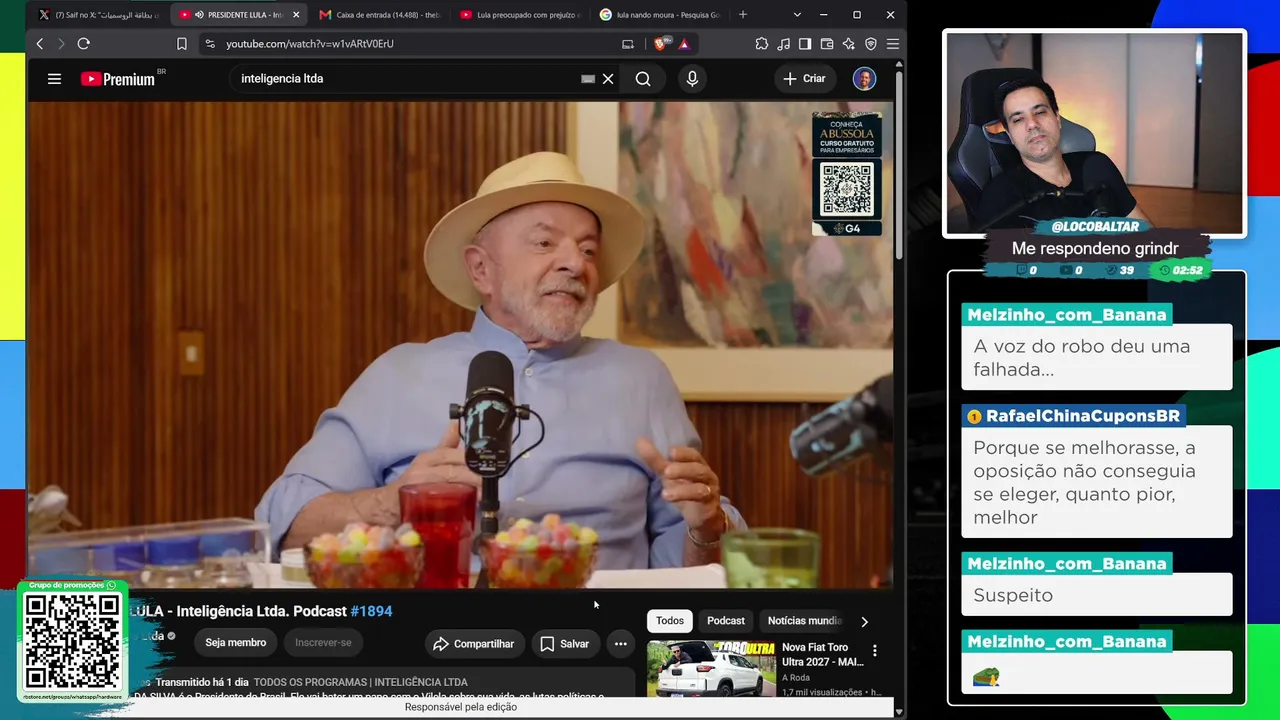Click the 'Seja membro' button
Screen dimensions: 1280x720
pos(236,643)
